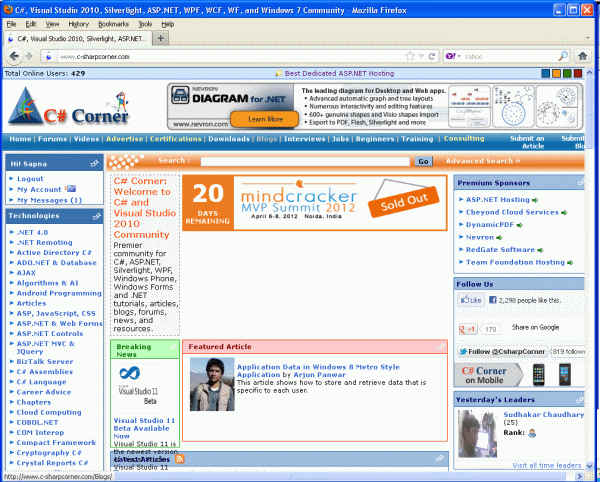Open the Edit menu
The height and width of the screenshot is (482, 600).
pyautogui.click(x=31, y=24)
